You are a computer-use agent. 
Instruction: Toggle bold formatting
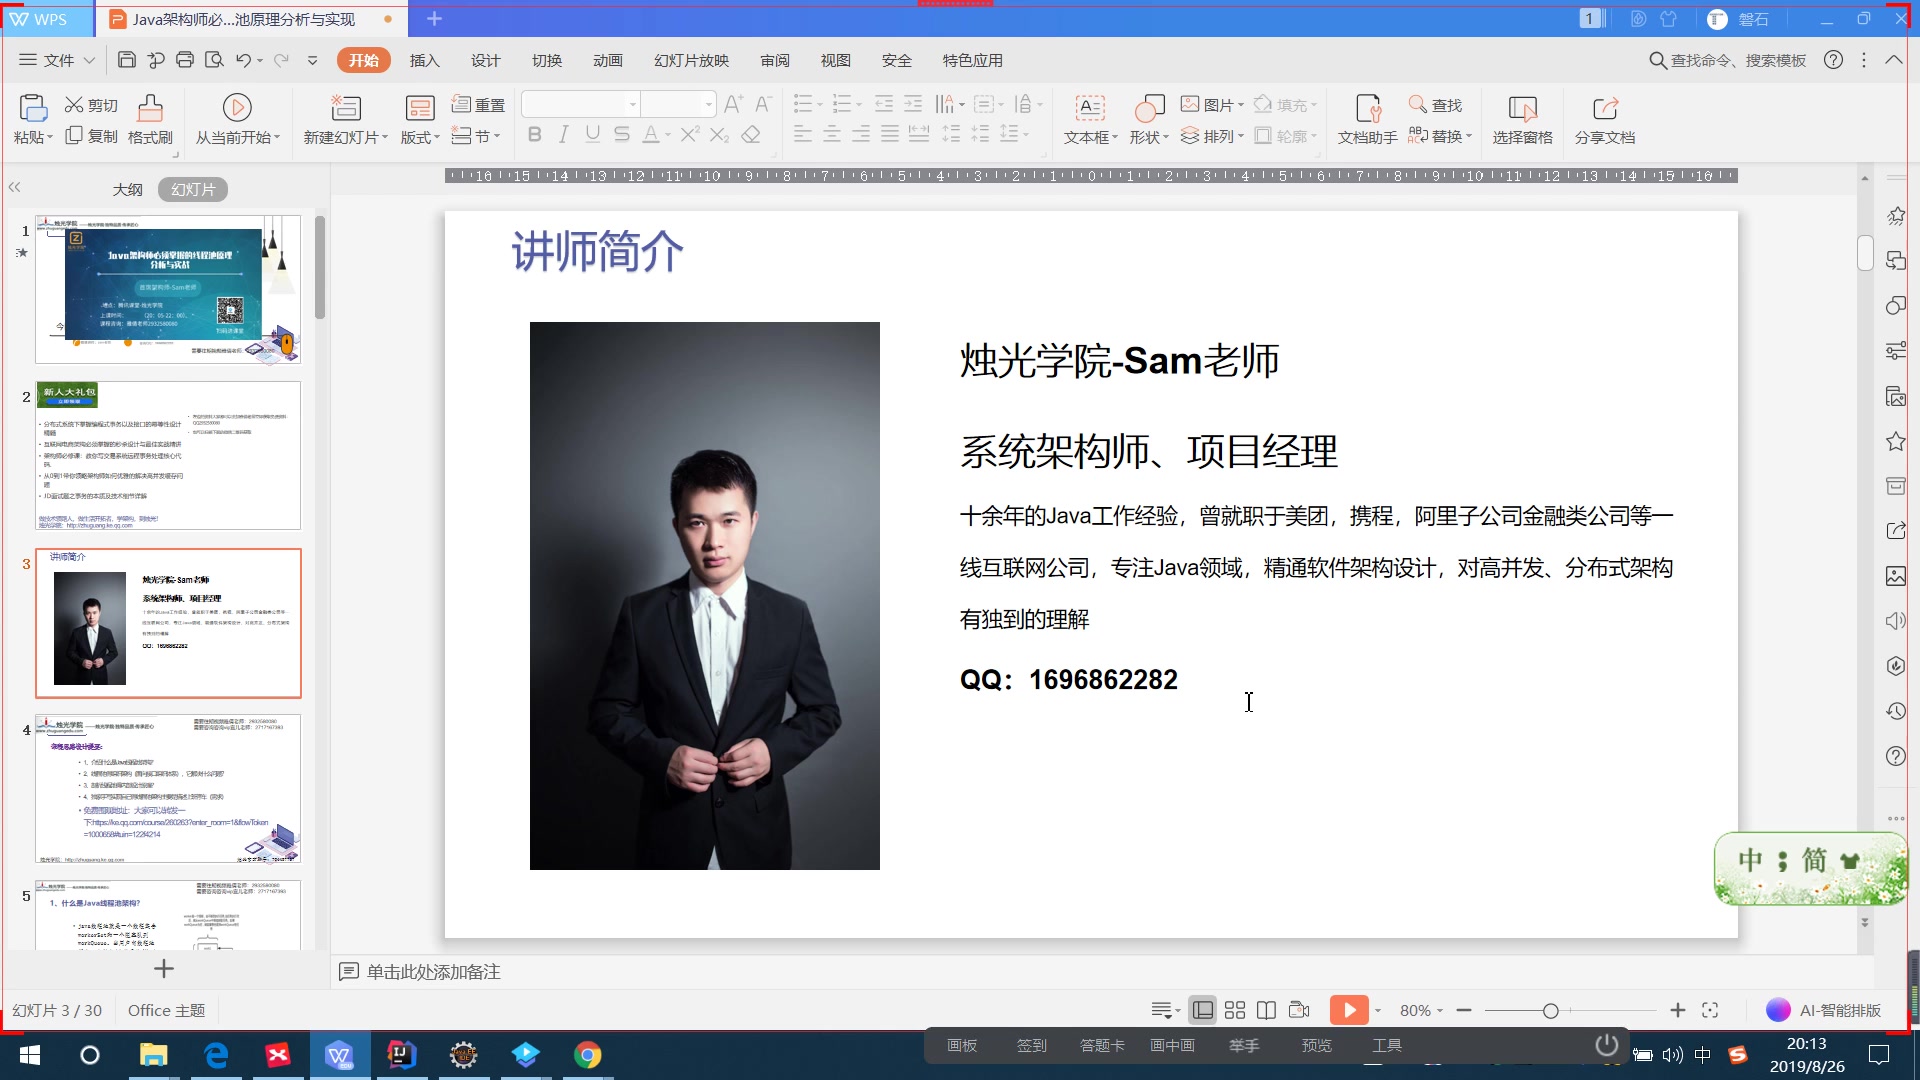click(533, 134)
